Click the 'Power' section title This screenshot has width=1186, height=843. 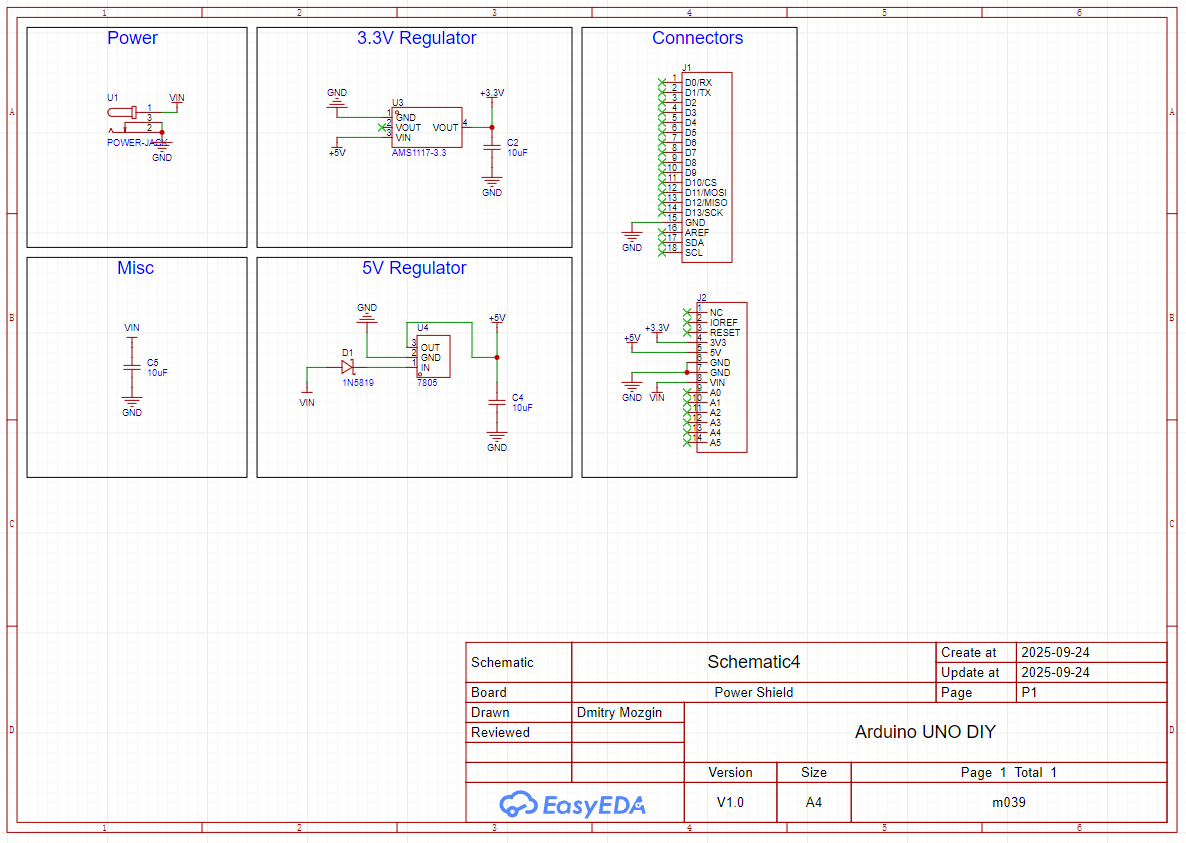(132, 38)
